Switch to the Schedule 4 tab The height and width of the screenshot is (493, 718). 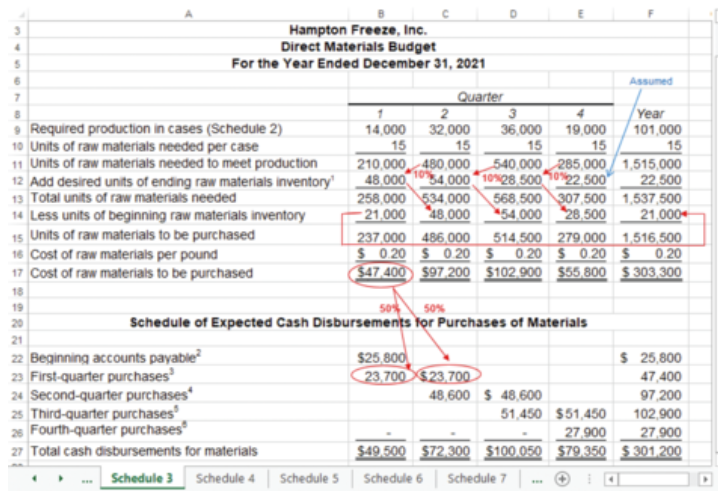pos(225,479)
